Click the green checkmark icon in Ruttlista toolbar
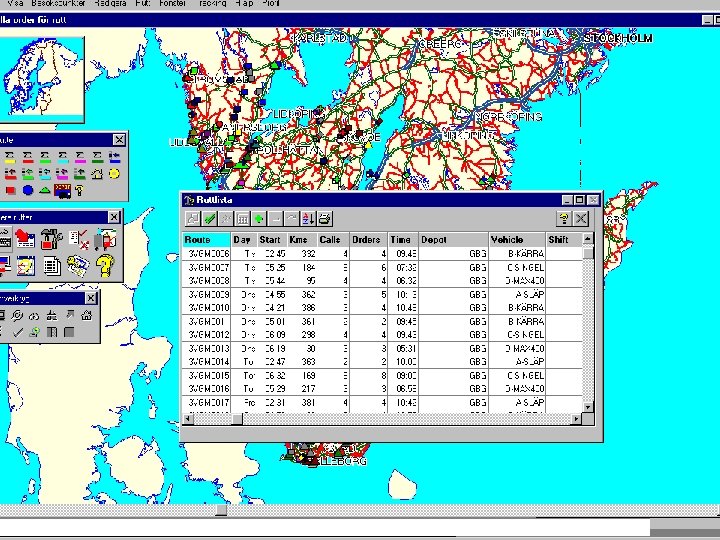 pos(210,218)
